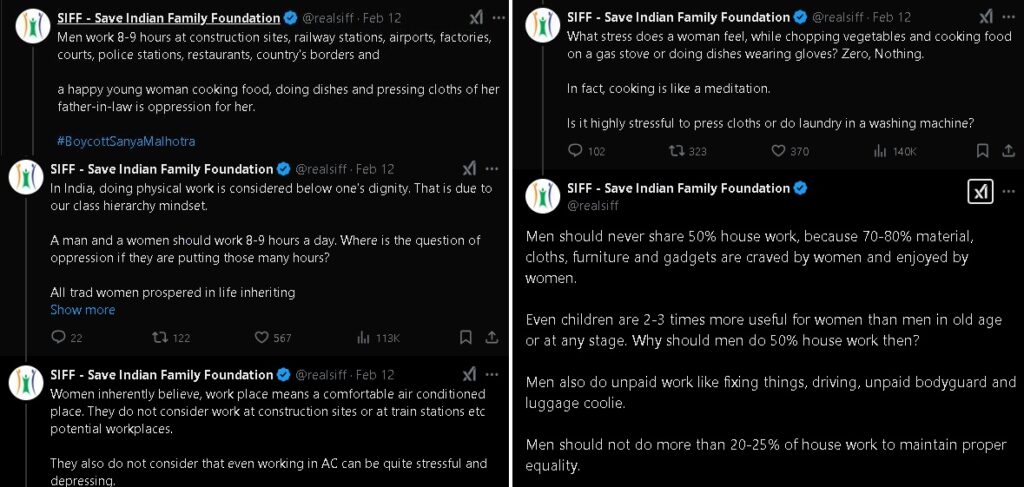
Task: Open Grok on the 'Men should never share' tweet
Action: coord(981,192)
